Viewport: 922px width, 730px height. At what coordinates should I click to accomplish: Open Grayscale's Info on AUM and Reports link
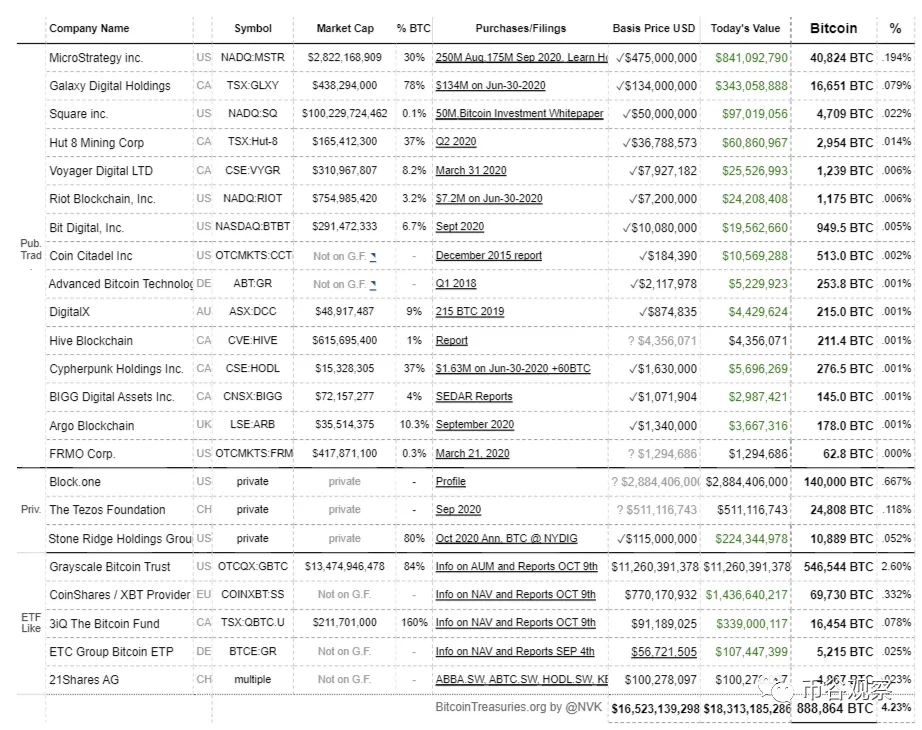coord(516,566)
